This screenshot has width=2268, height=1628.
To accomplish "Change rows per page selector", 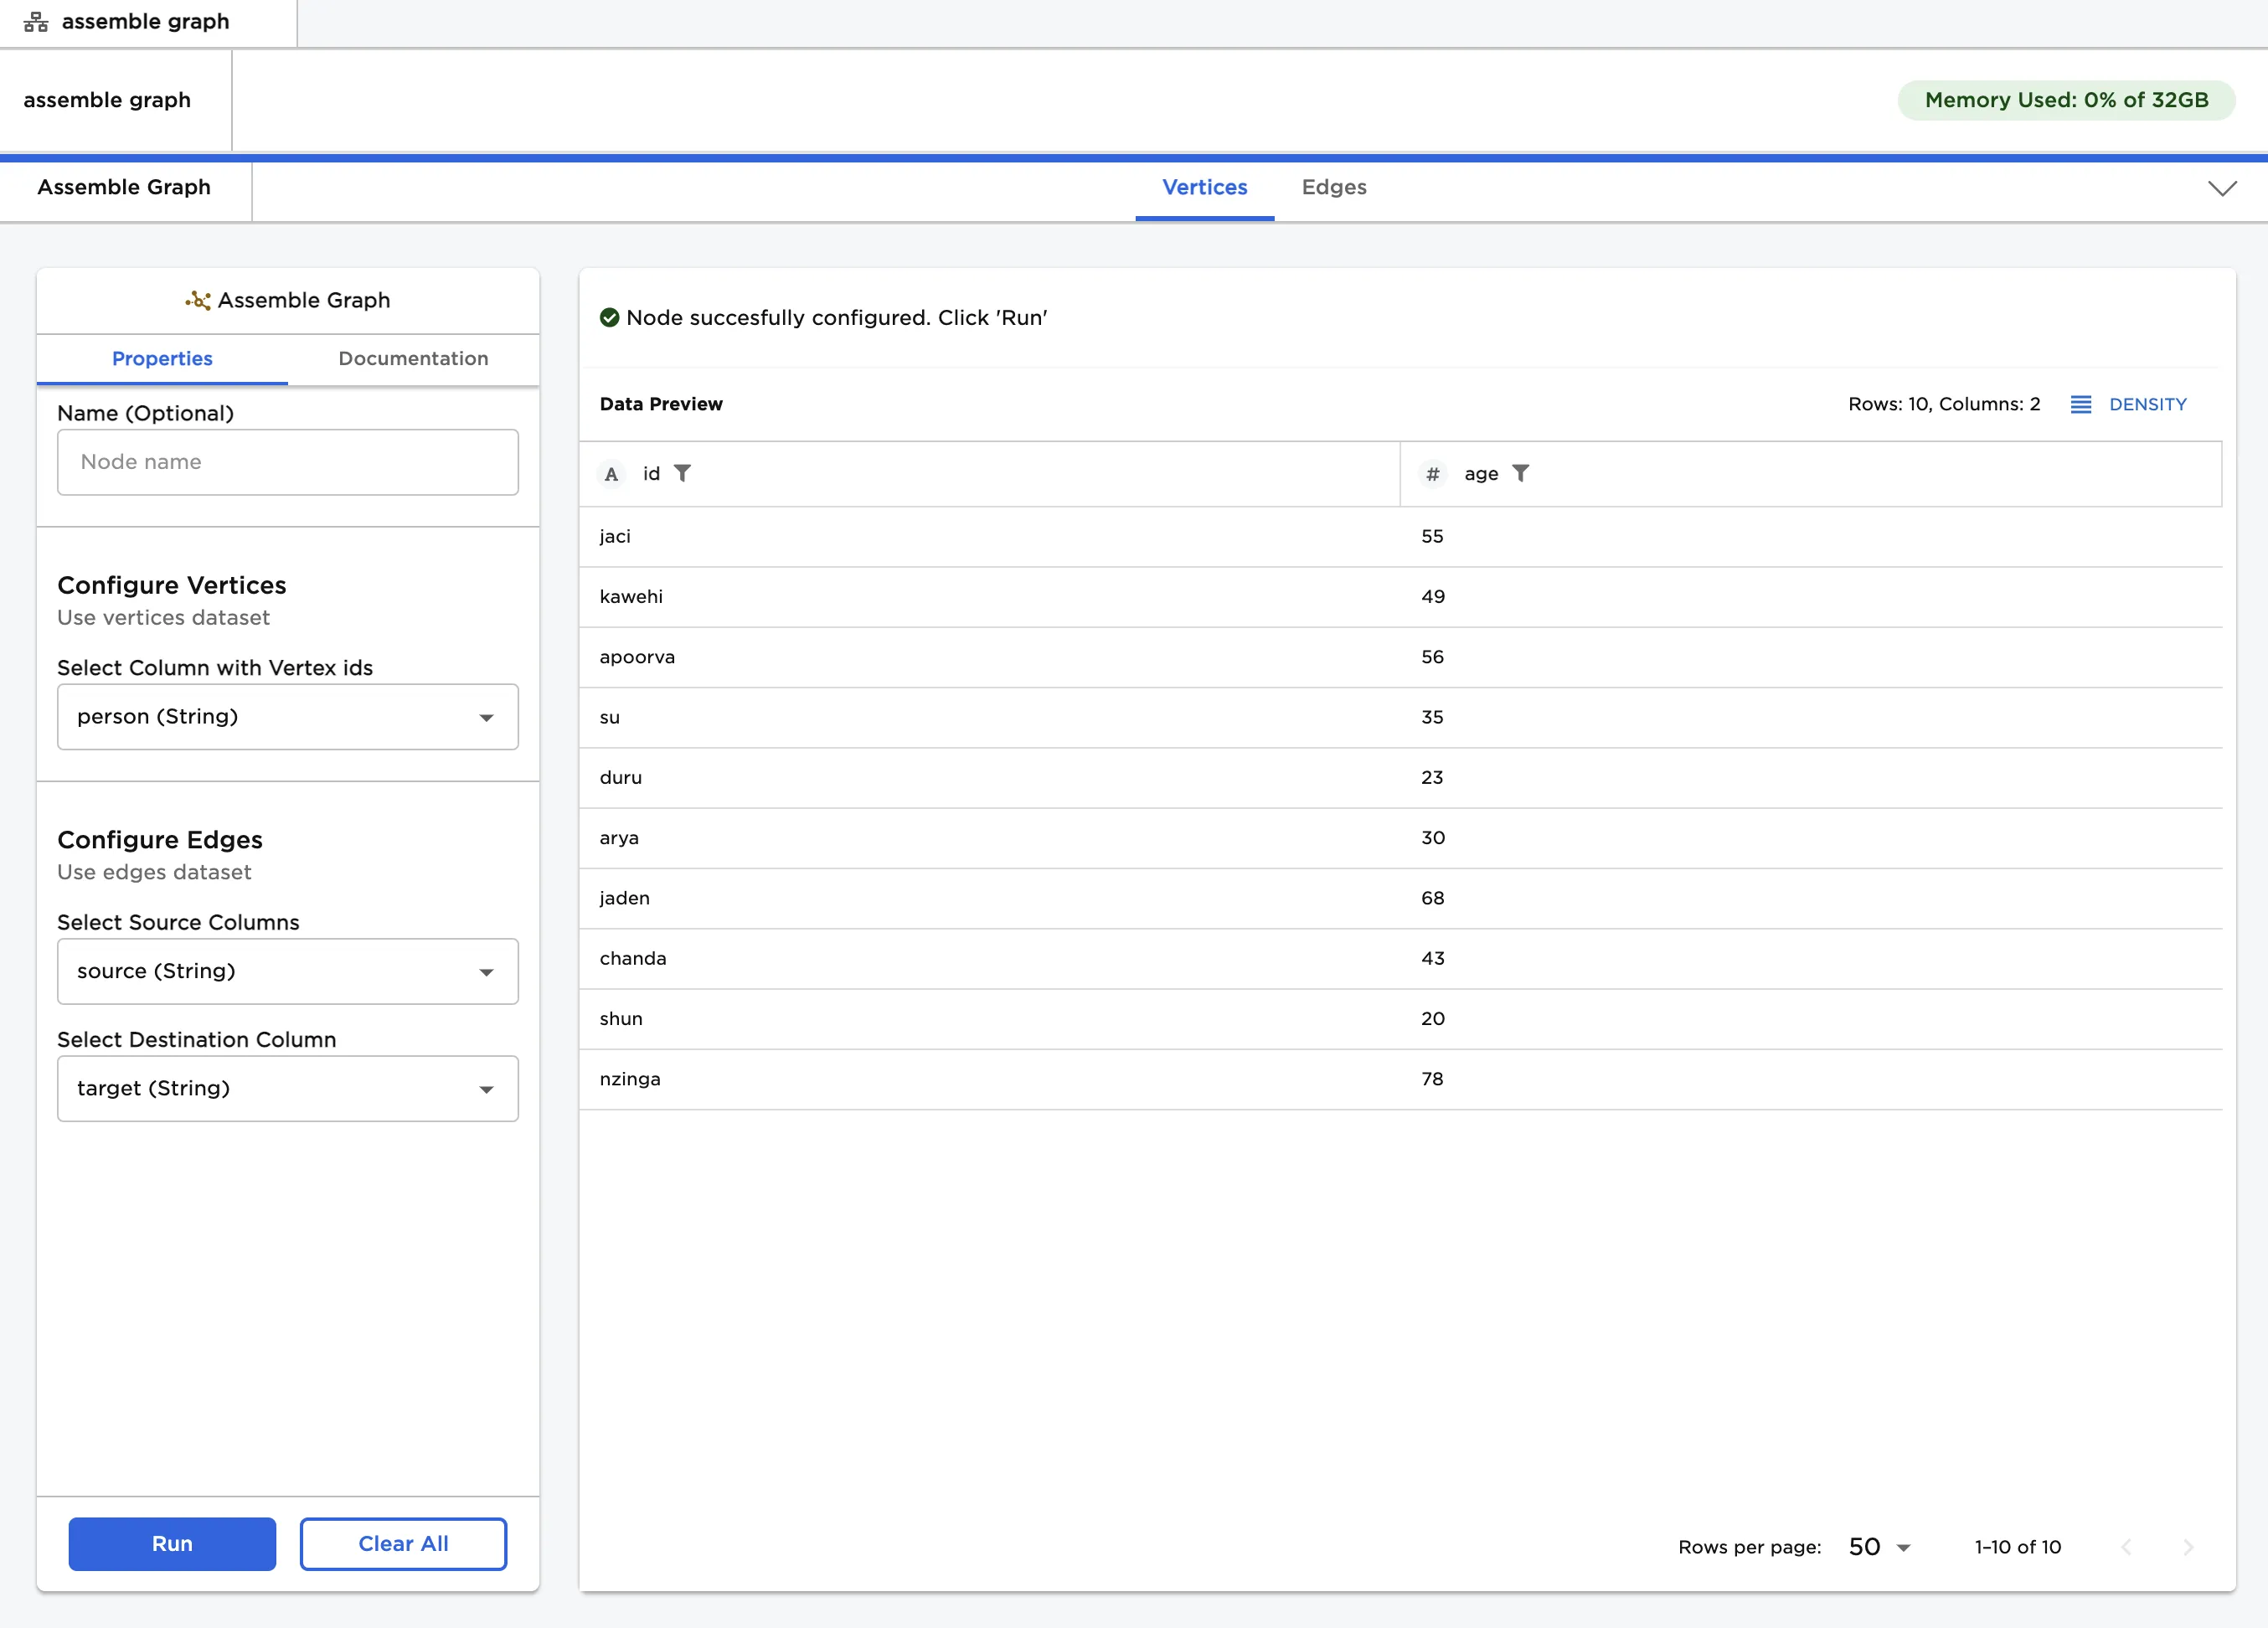I will (1879, 1547).
